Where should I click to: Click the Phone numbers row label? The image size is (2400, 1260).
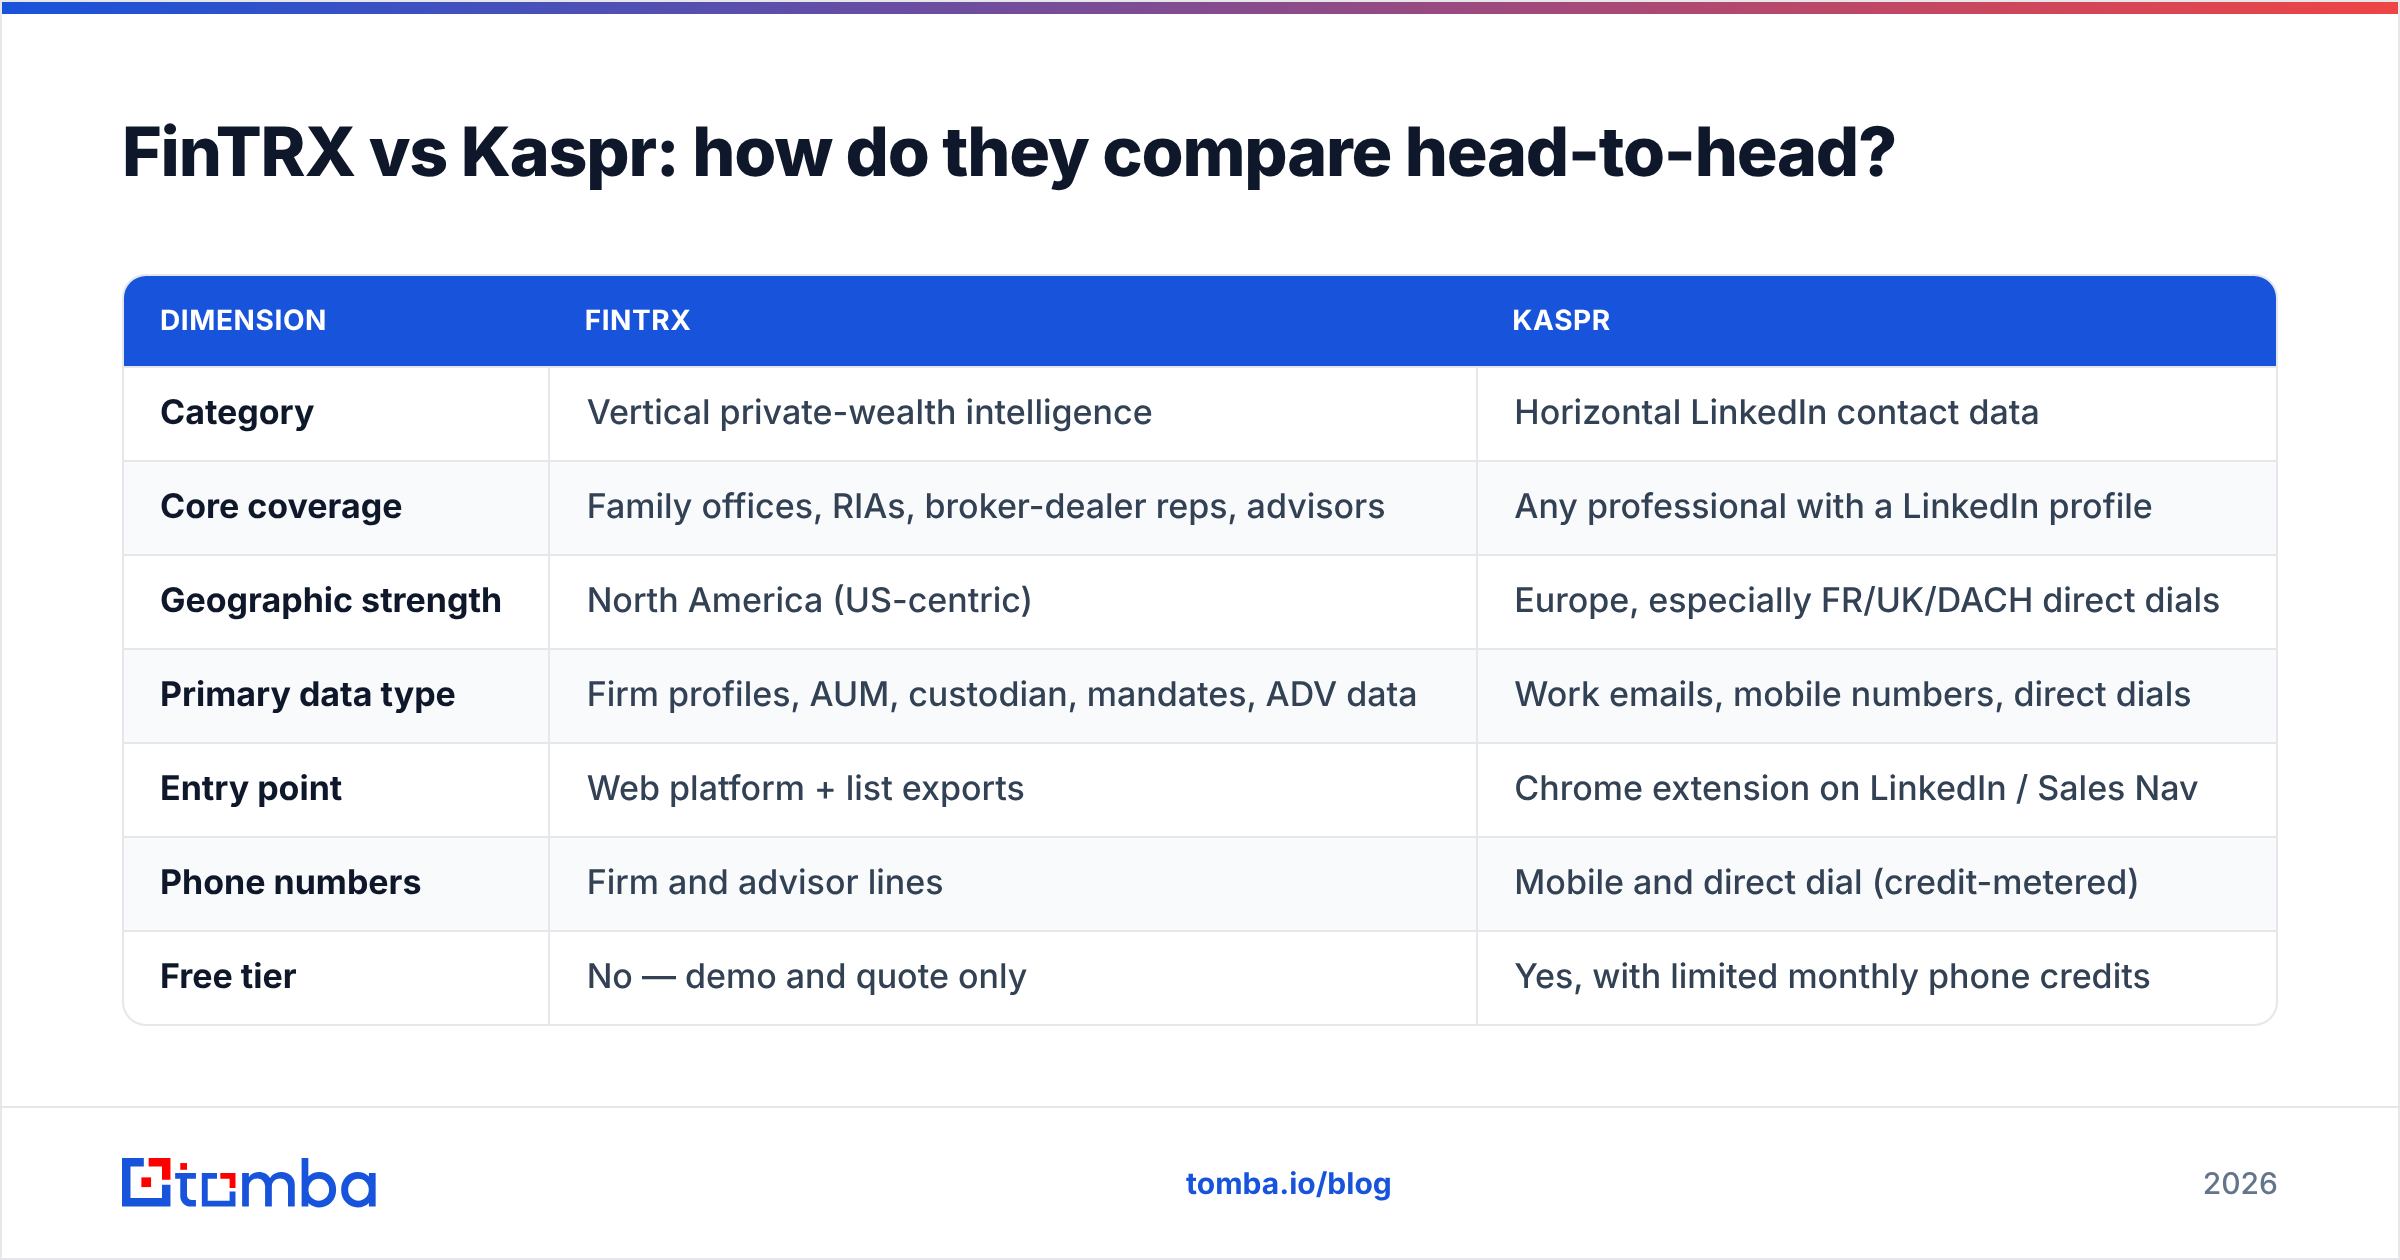point(290,883)
